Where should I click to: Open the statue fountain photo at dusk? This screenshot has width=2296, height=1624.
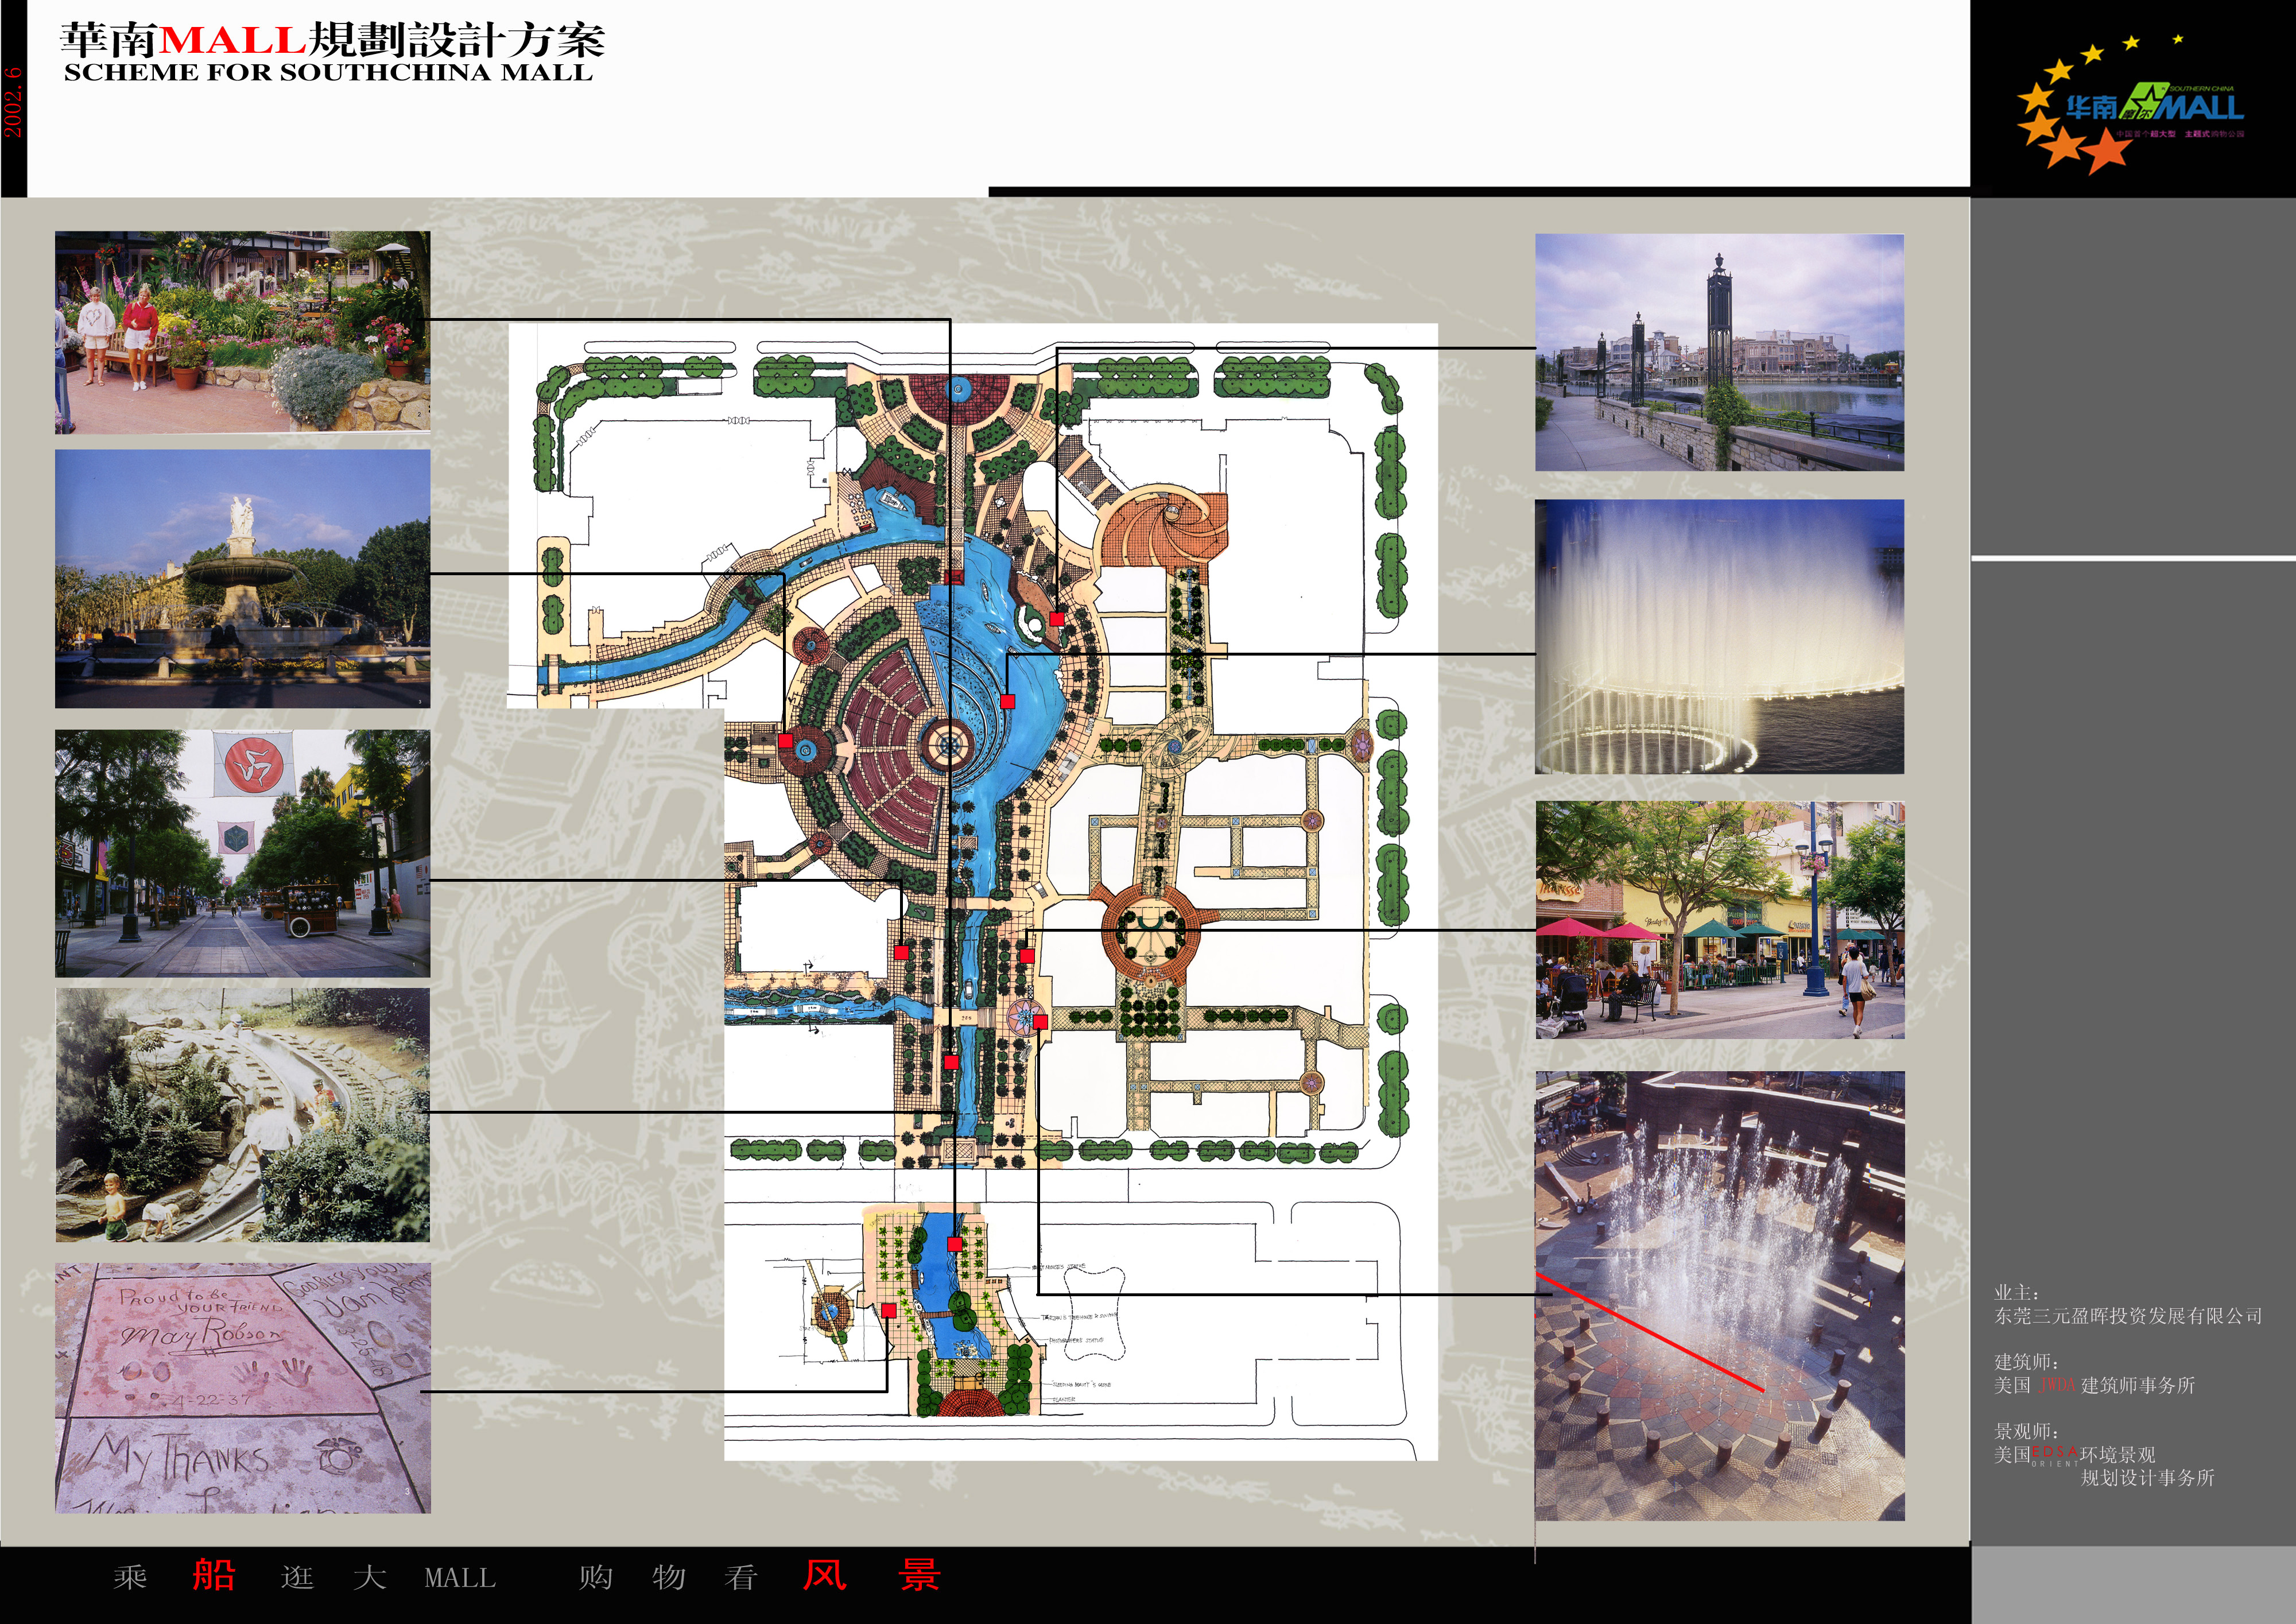242,579
